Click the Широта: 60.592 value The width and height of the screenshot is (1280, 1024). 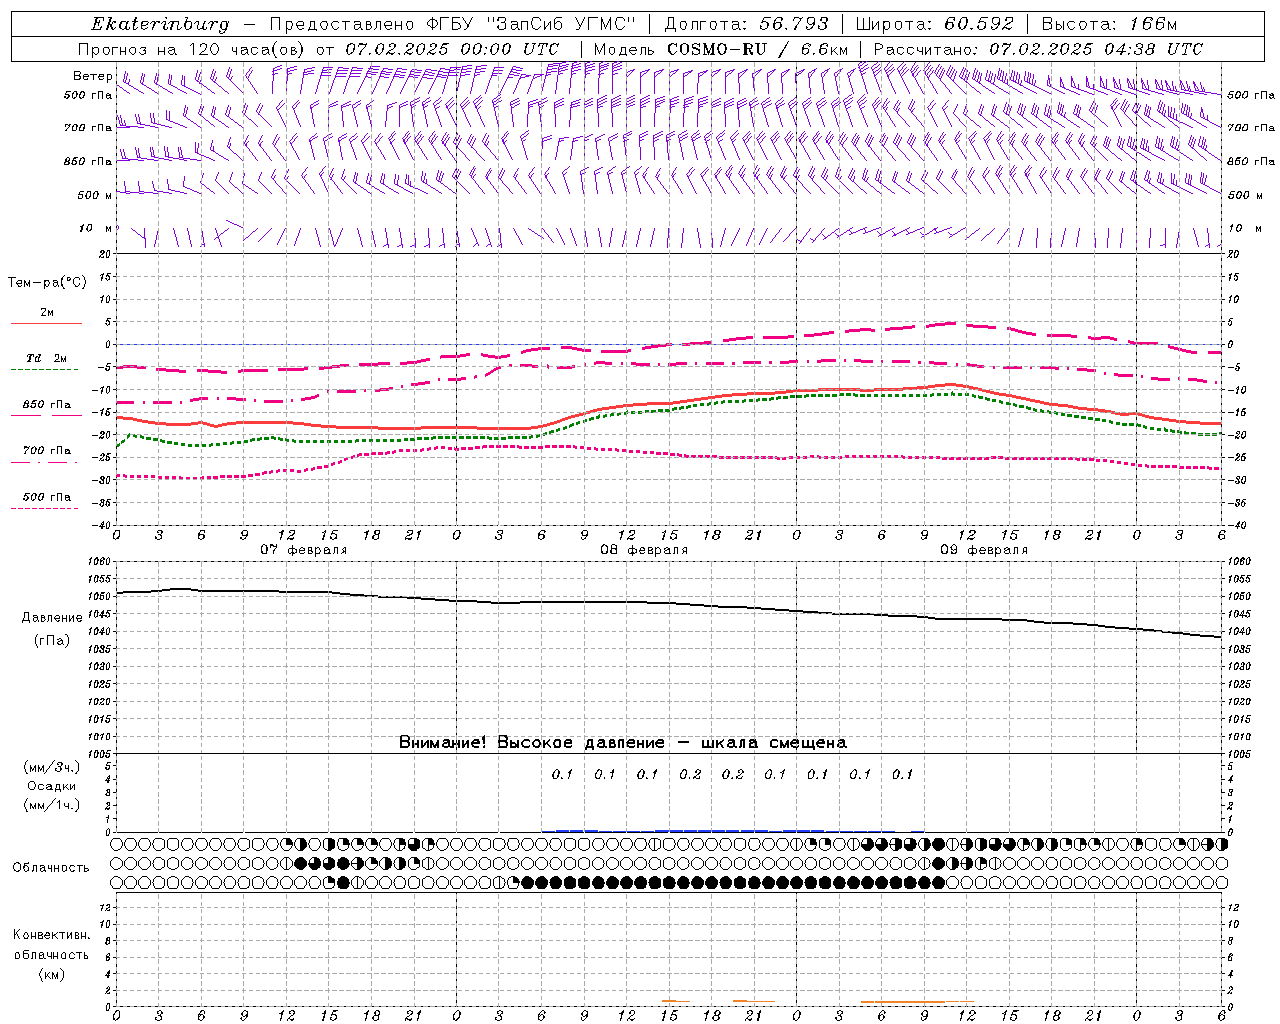coord(934,24)
